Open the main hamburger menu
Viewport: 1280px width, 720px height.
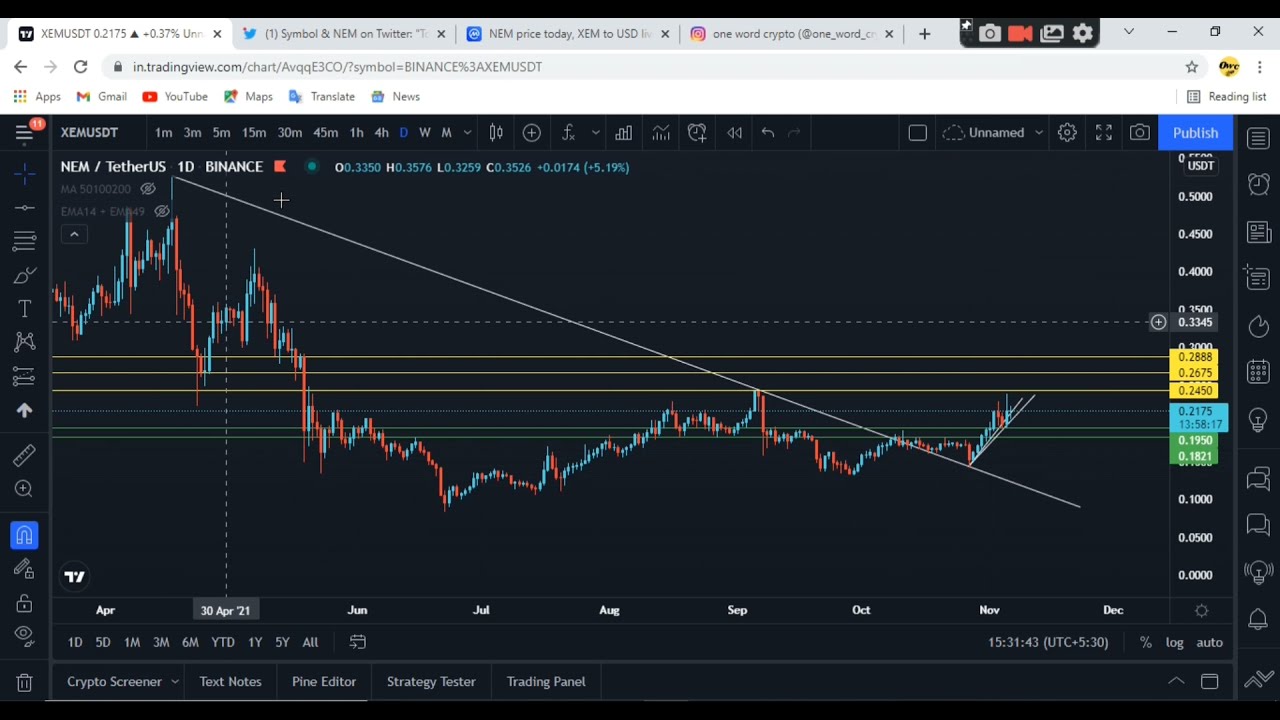[24, 133]
